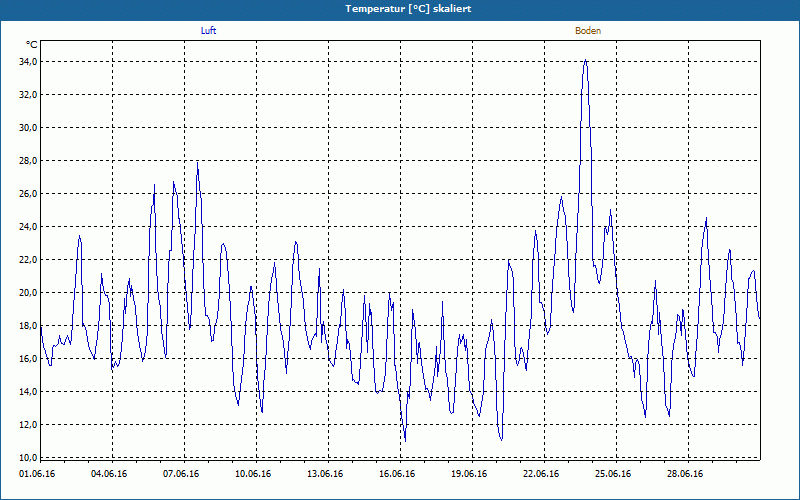Click the 10.06.16 date label

tap(253, 474)
